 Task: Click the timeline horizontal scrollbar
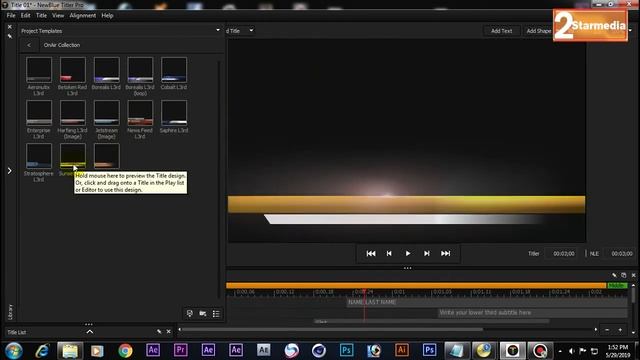tap(332, 329)
